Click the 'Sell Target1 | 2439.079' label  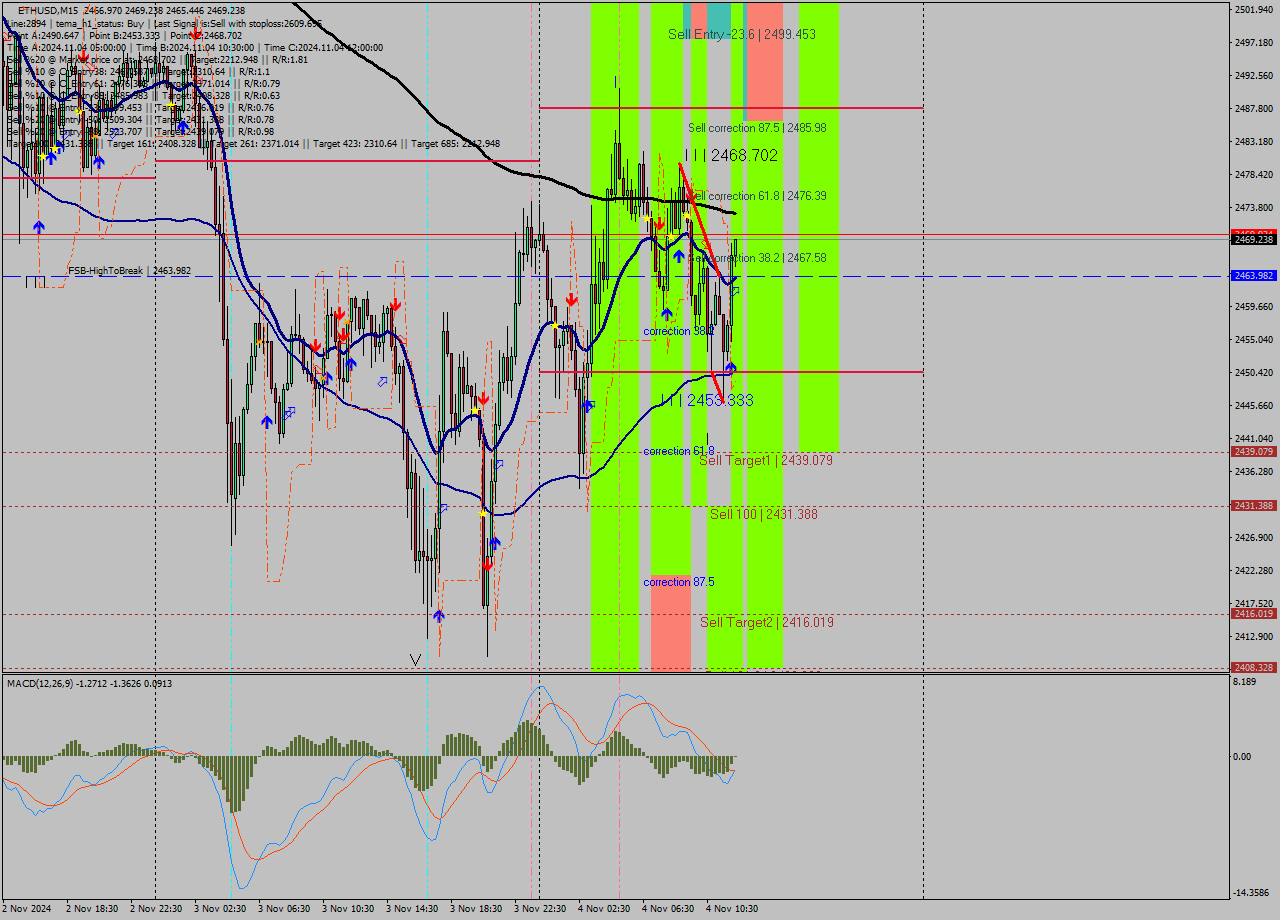pos(766,460)
